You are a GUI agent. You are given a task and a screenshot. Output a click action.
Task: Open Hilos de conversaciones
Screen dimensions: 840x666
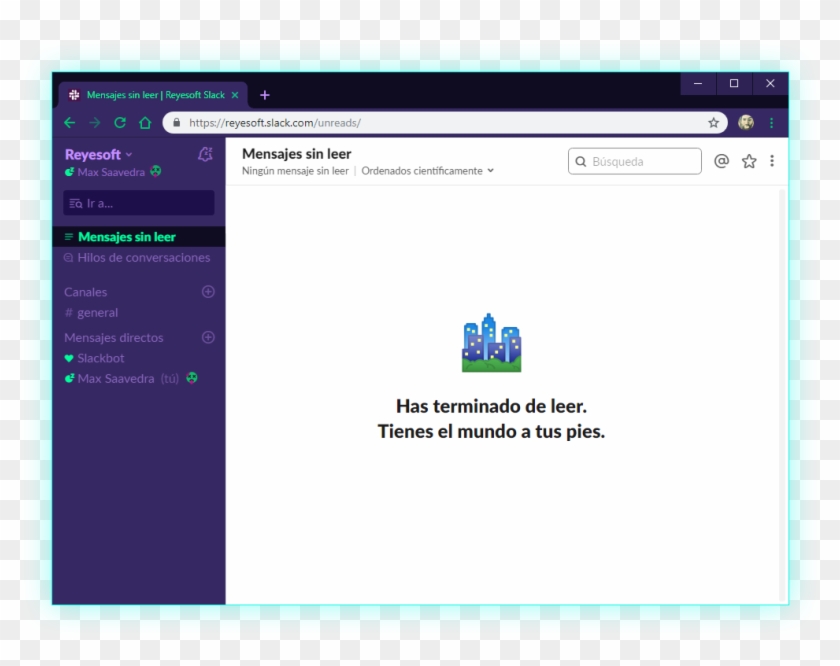pos(143,258)
